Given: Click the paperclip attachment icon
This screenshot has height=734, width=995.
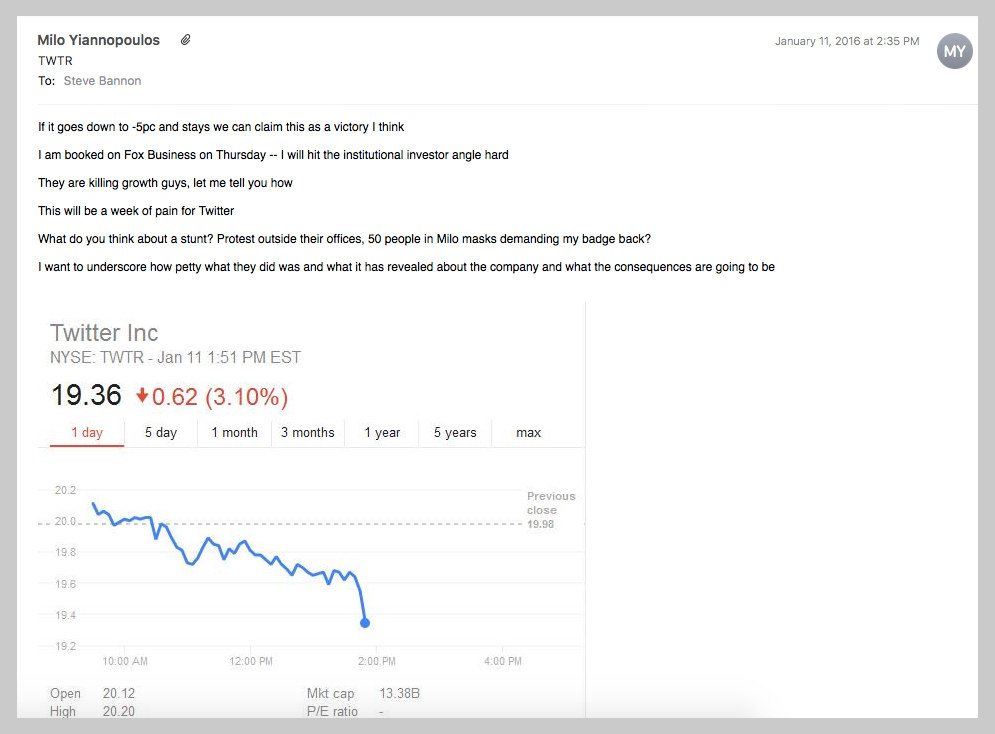Looking at the screenshot, I should tap(185, 40).
